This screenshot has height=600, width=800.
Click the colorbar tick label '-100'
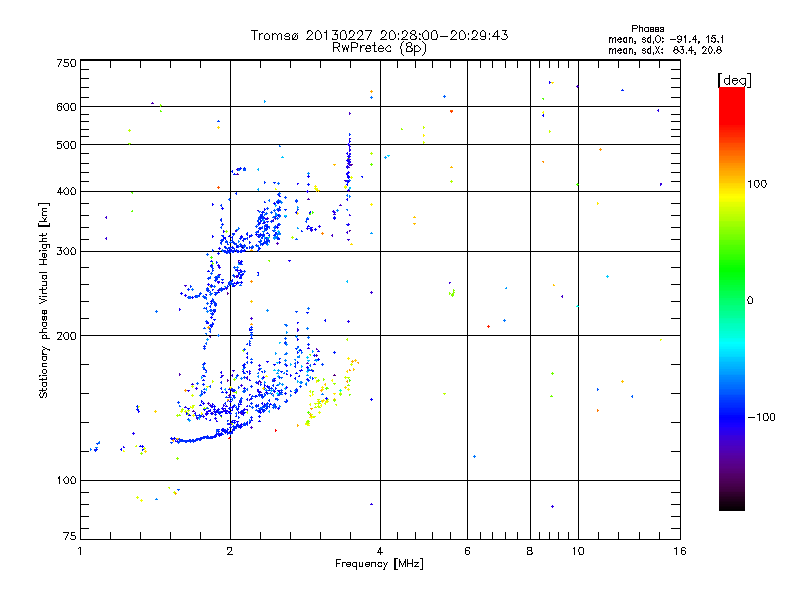click(x=762, y=417)
